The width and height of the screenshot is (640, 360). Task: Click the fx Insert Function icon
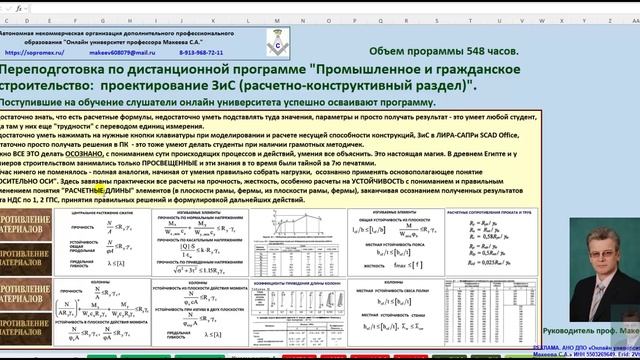click(x=19, y=9)
